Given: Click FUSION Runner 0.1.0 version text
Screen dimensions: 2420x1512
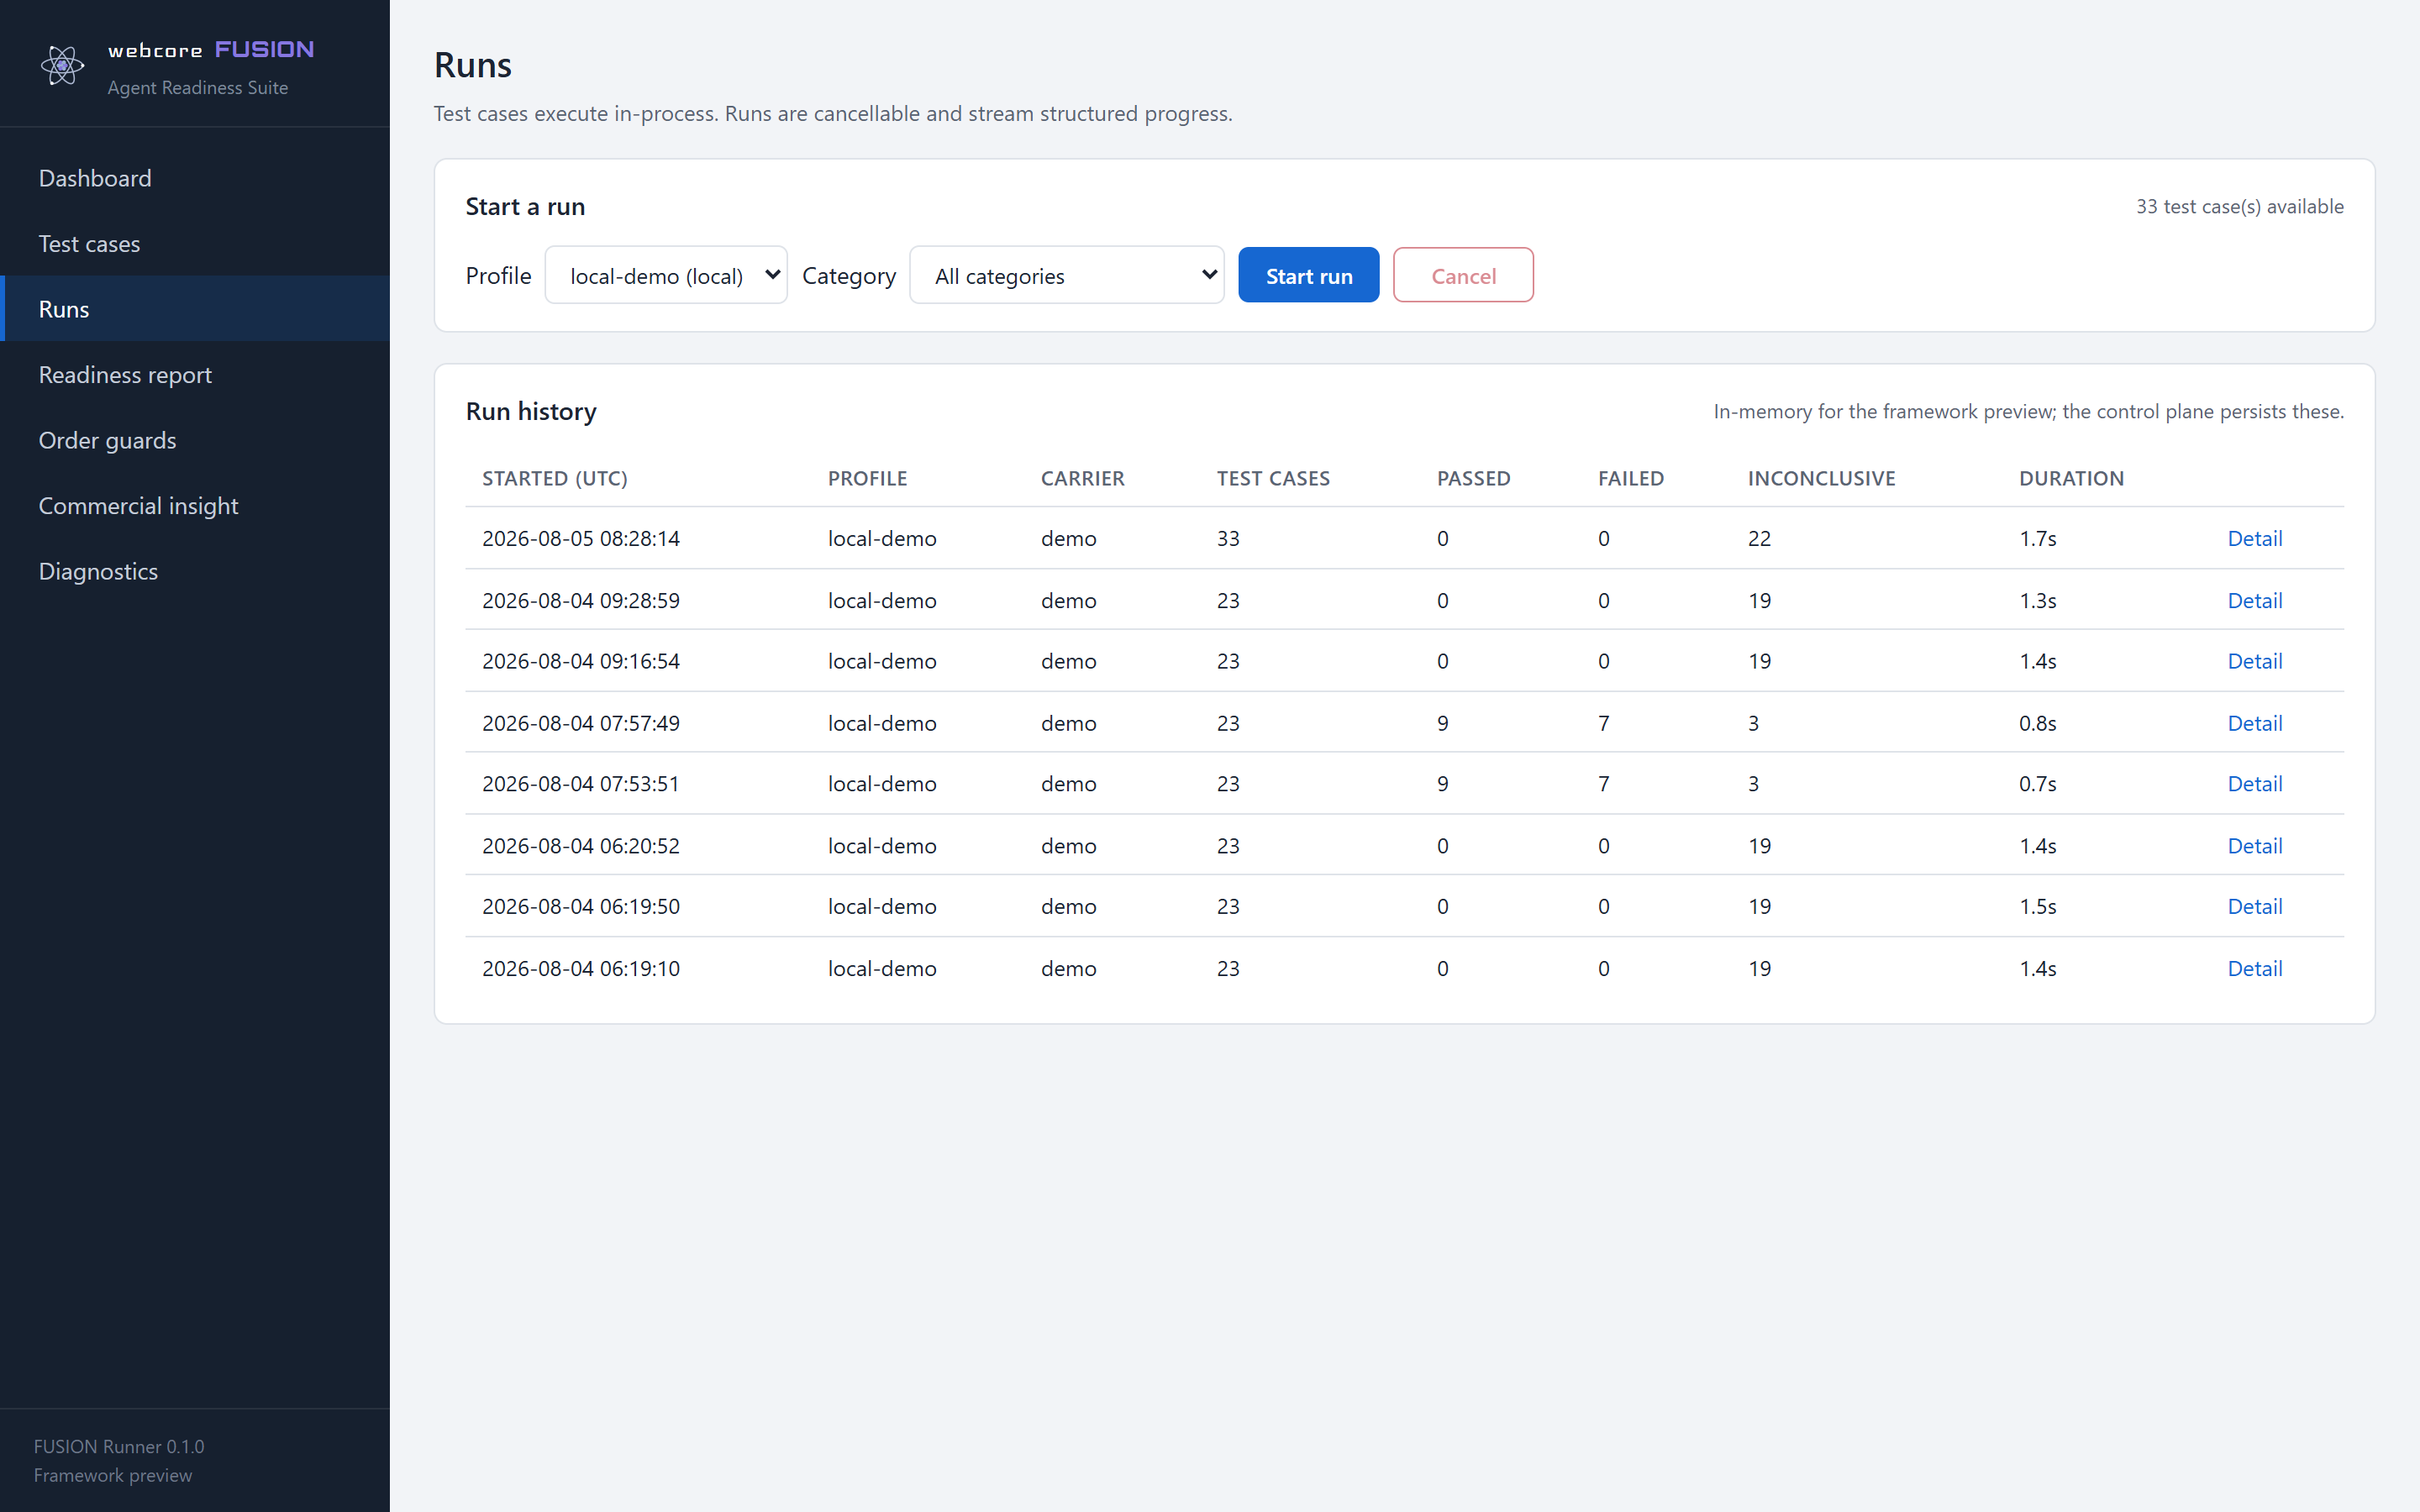Looking at the screenshot, I should click(x=119, y=1446).
